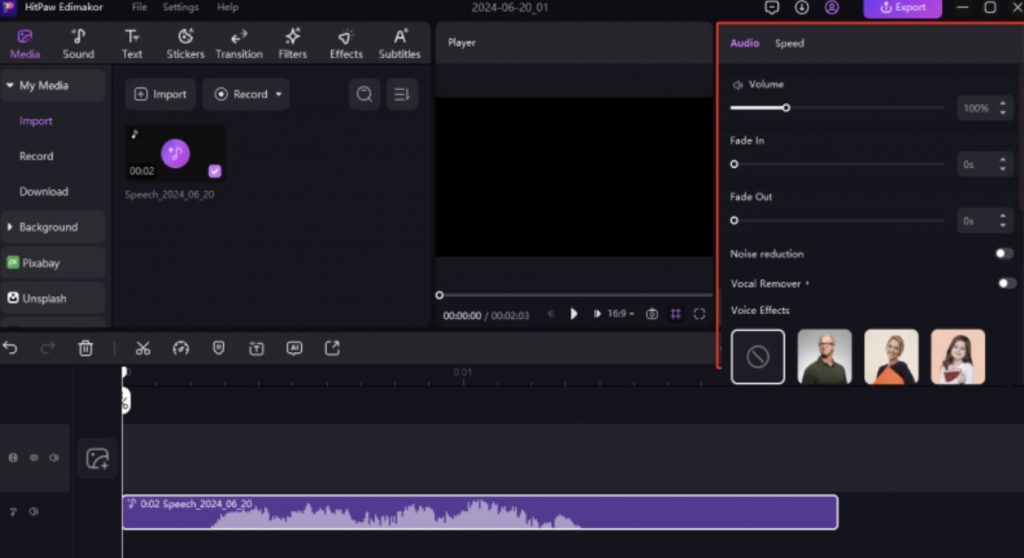Viewport: 1024px width, 558px height.
Task: Click the trash delete icon in timeline toolbar
Action: click(x=86, y=348)
